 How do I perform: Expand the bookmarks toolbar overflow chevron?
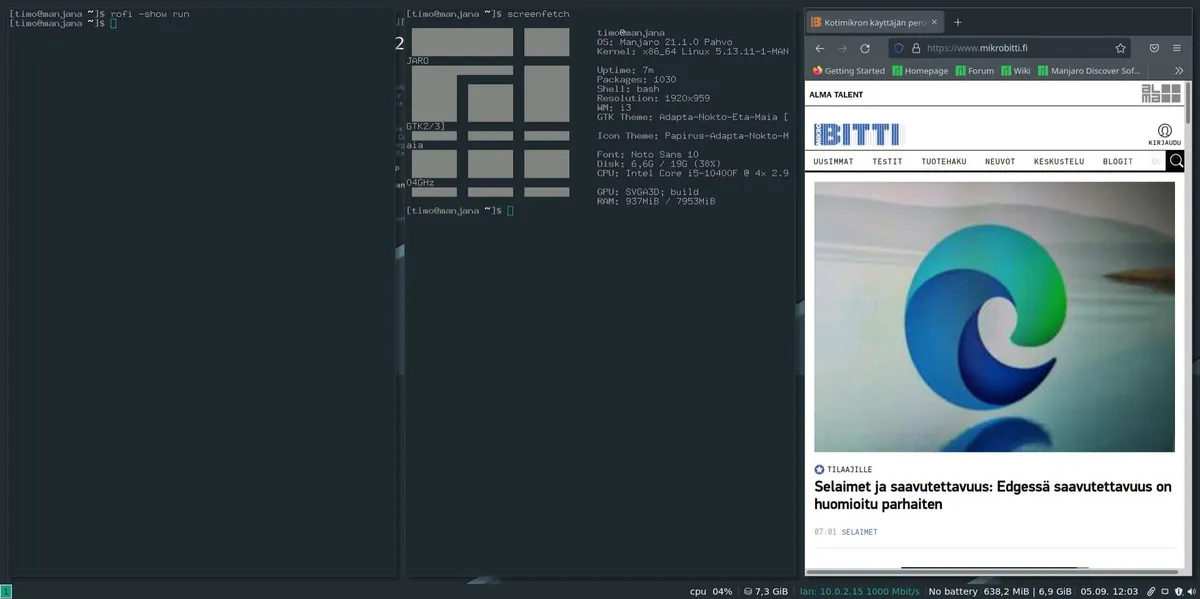point(1178,71)
